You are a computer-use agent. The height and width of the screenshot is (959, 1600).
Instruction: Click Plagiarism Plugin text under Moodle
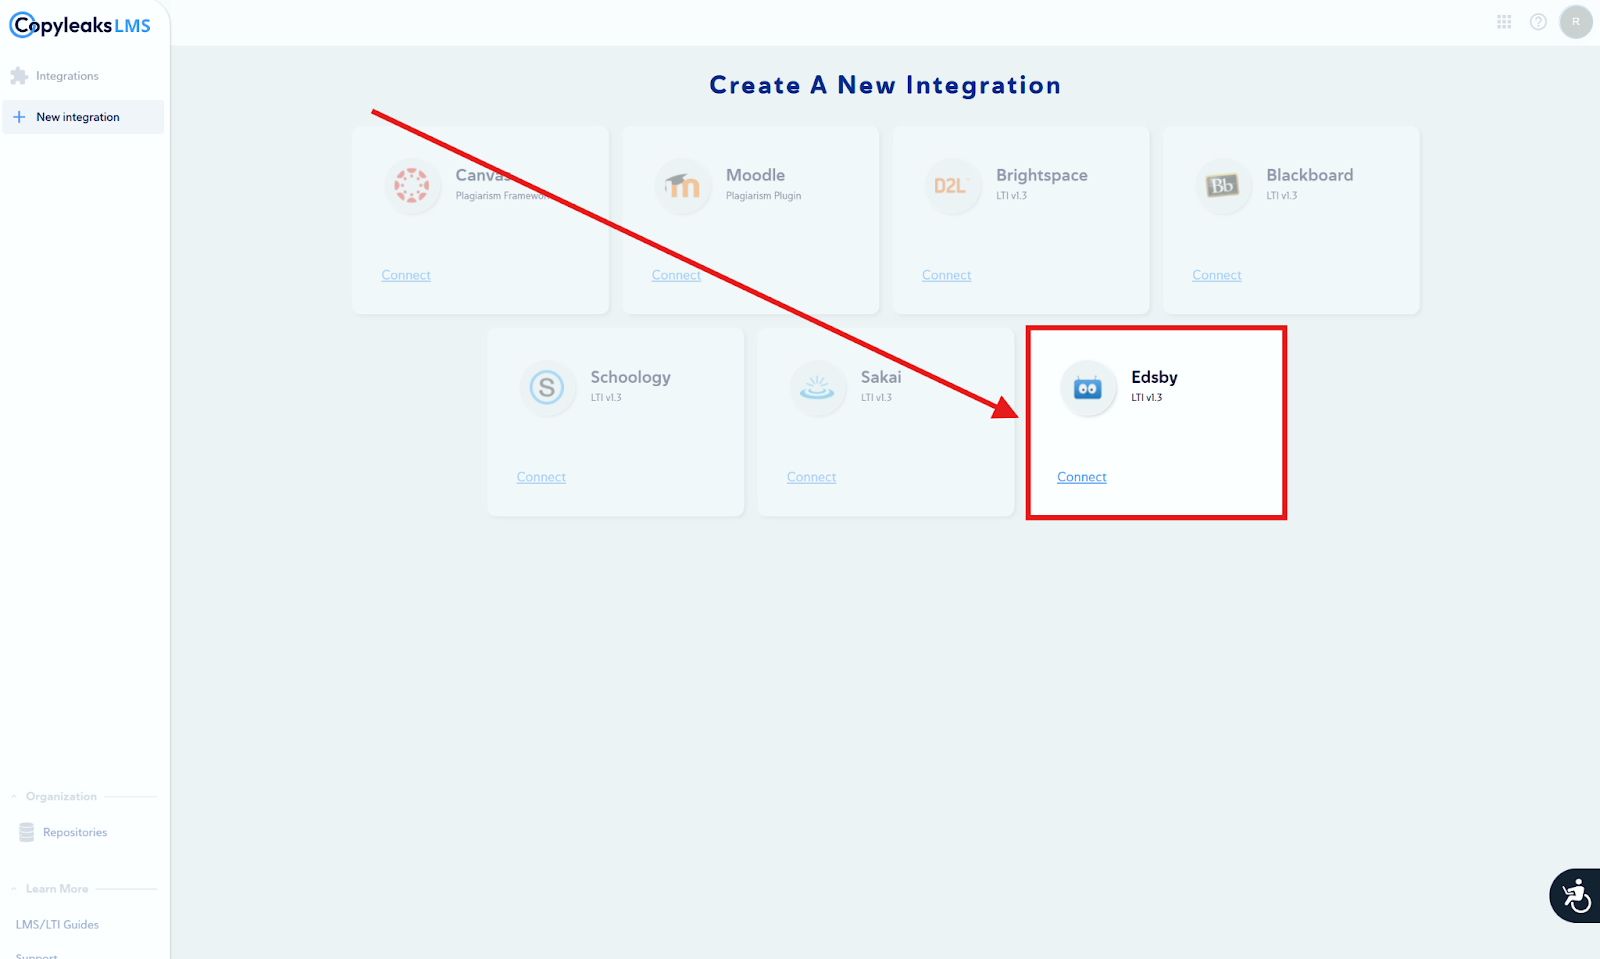[x=763, y=196]
